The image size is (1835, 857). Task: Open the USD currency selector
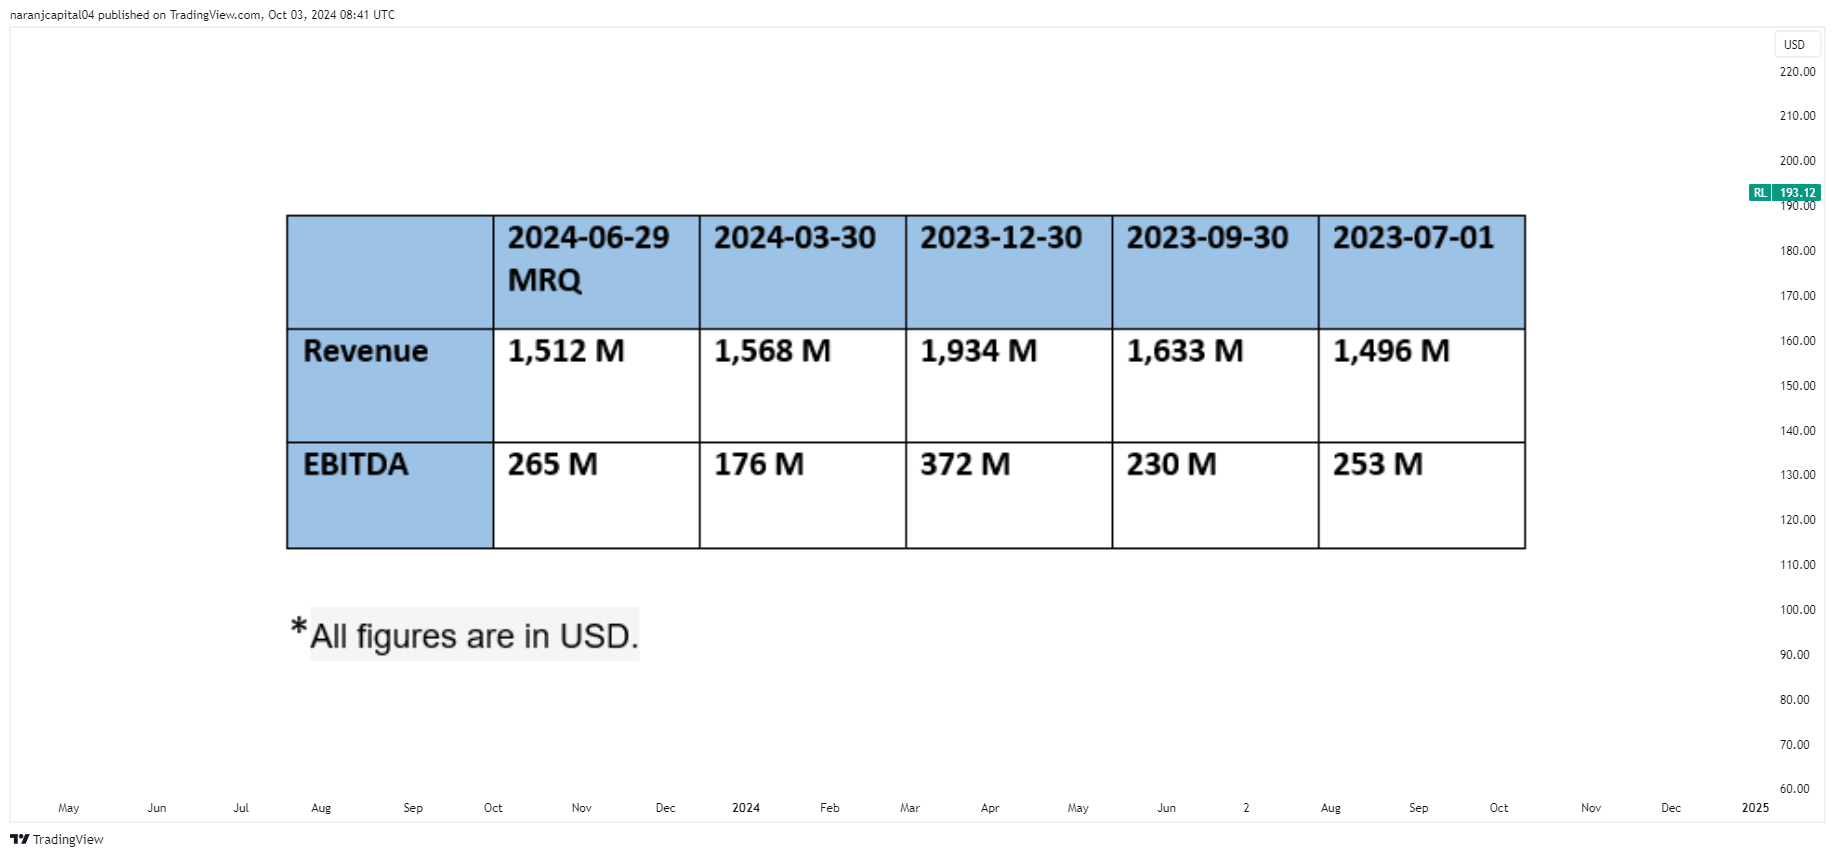pyautogui.click(x=1794, y=44)
